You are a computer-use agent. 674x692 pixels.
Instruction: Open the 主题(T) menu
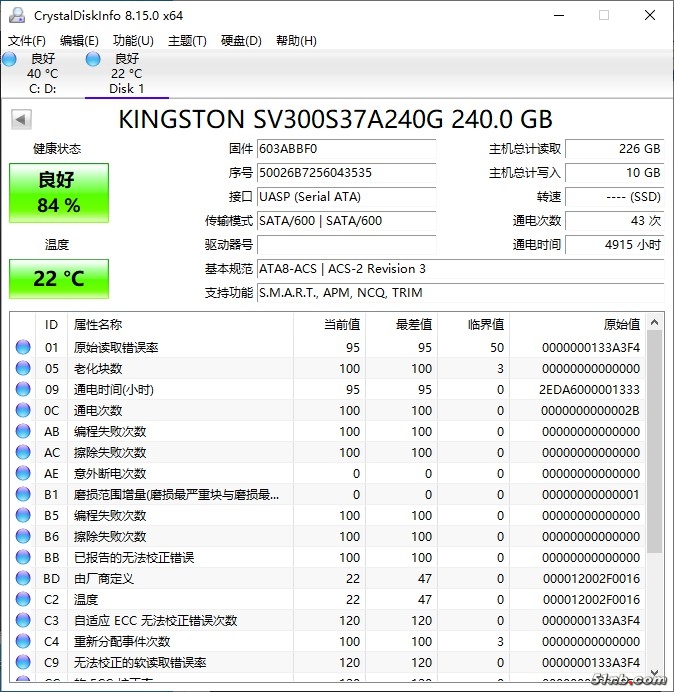click(x=187, y=41)
